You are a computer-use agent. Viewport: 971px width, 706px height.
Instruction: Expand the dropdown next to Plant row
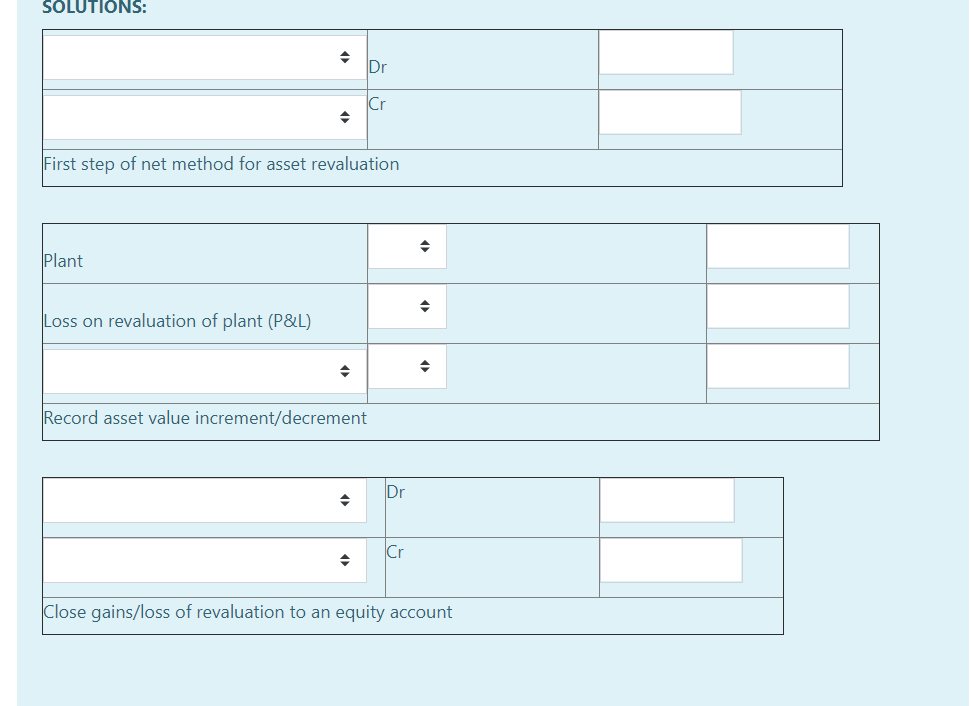coord(407,246)
